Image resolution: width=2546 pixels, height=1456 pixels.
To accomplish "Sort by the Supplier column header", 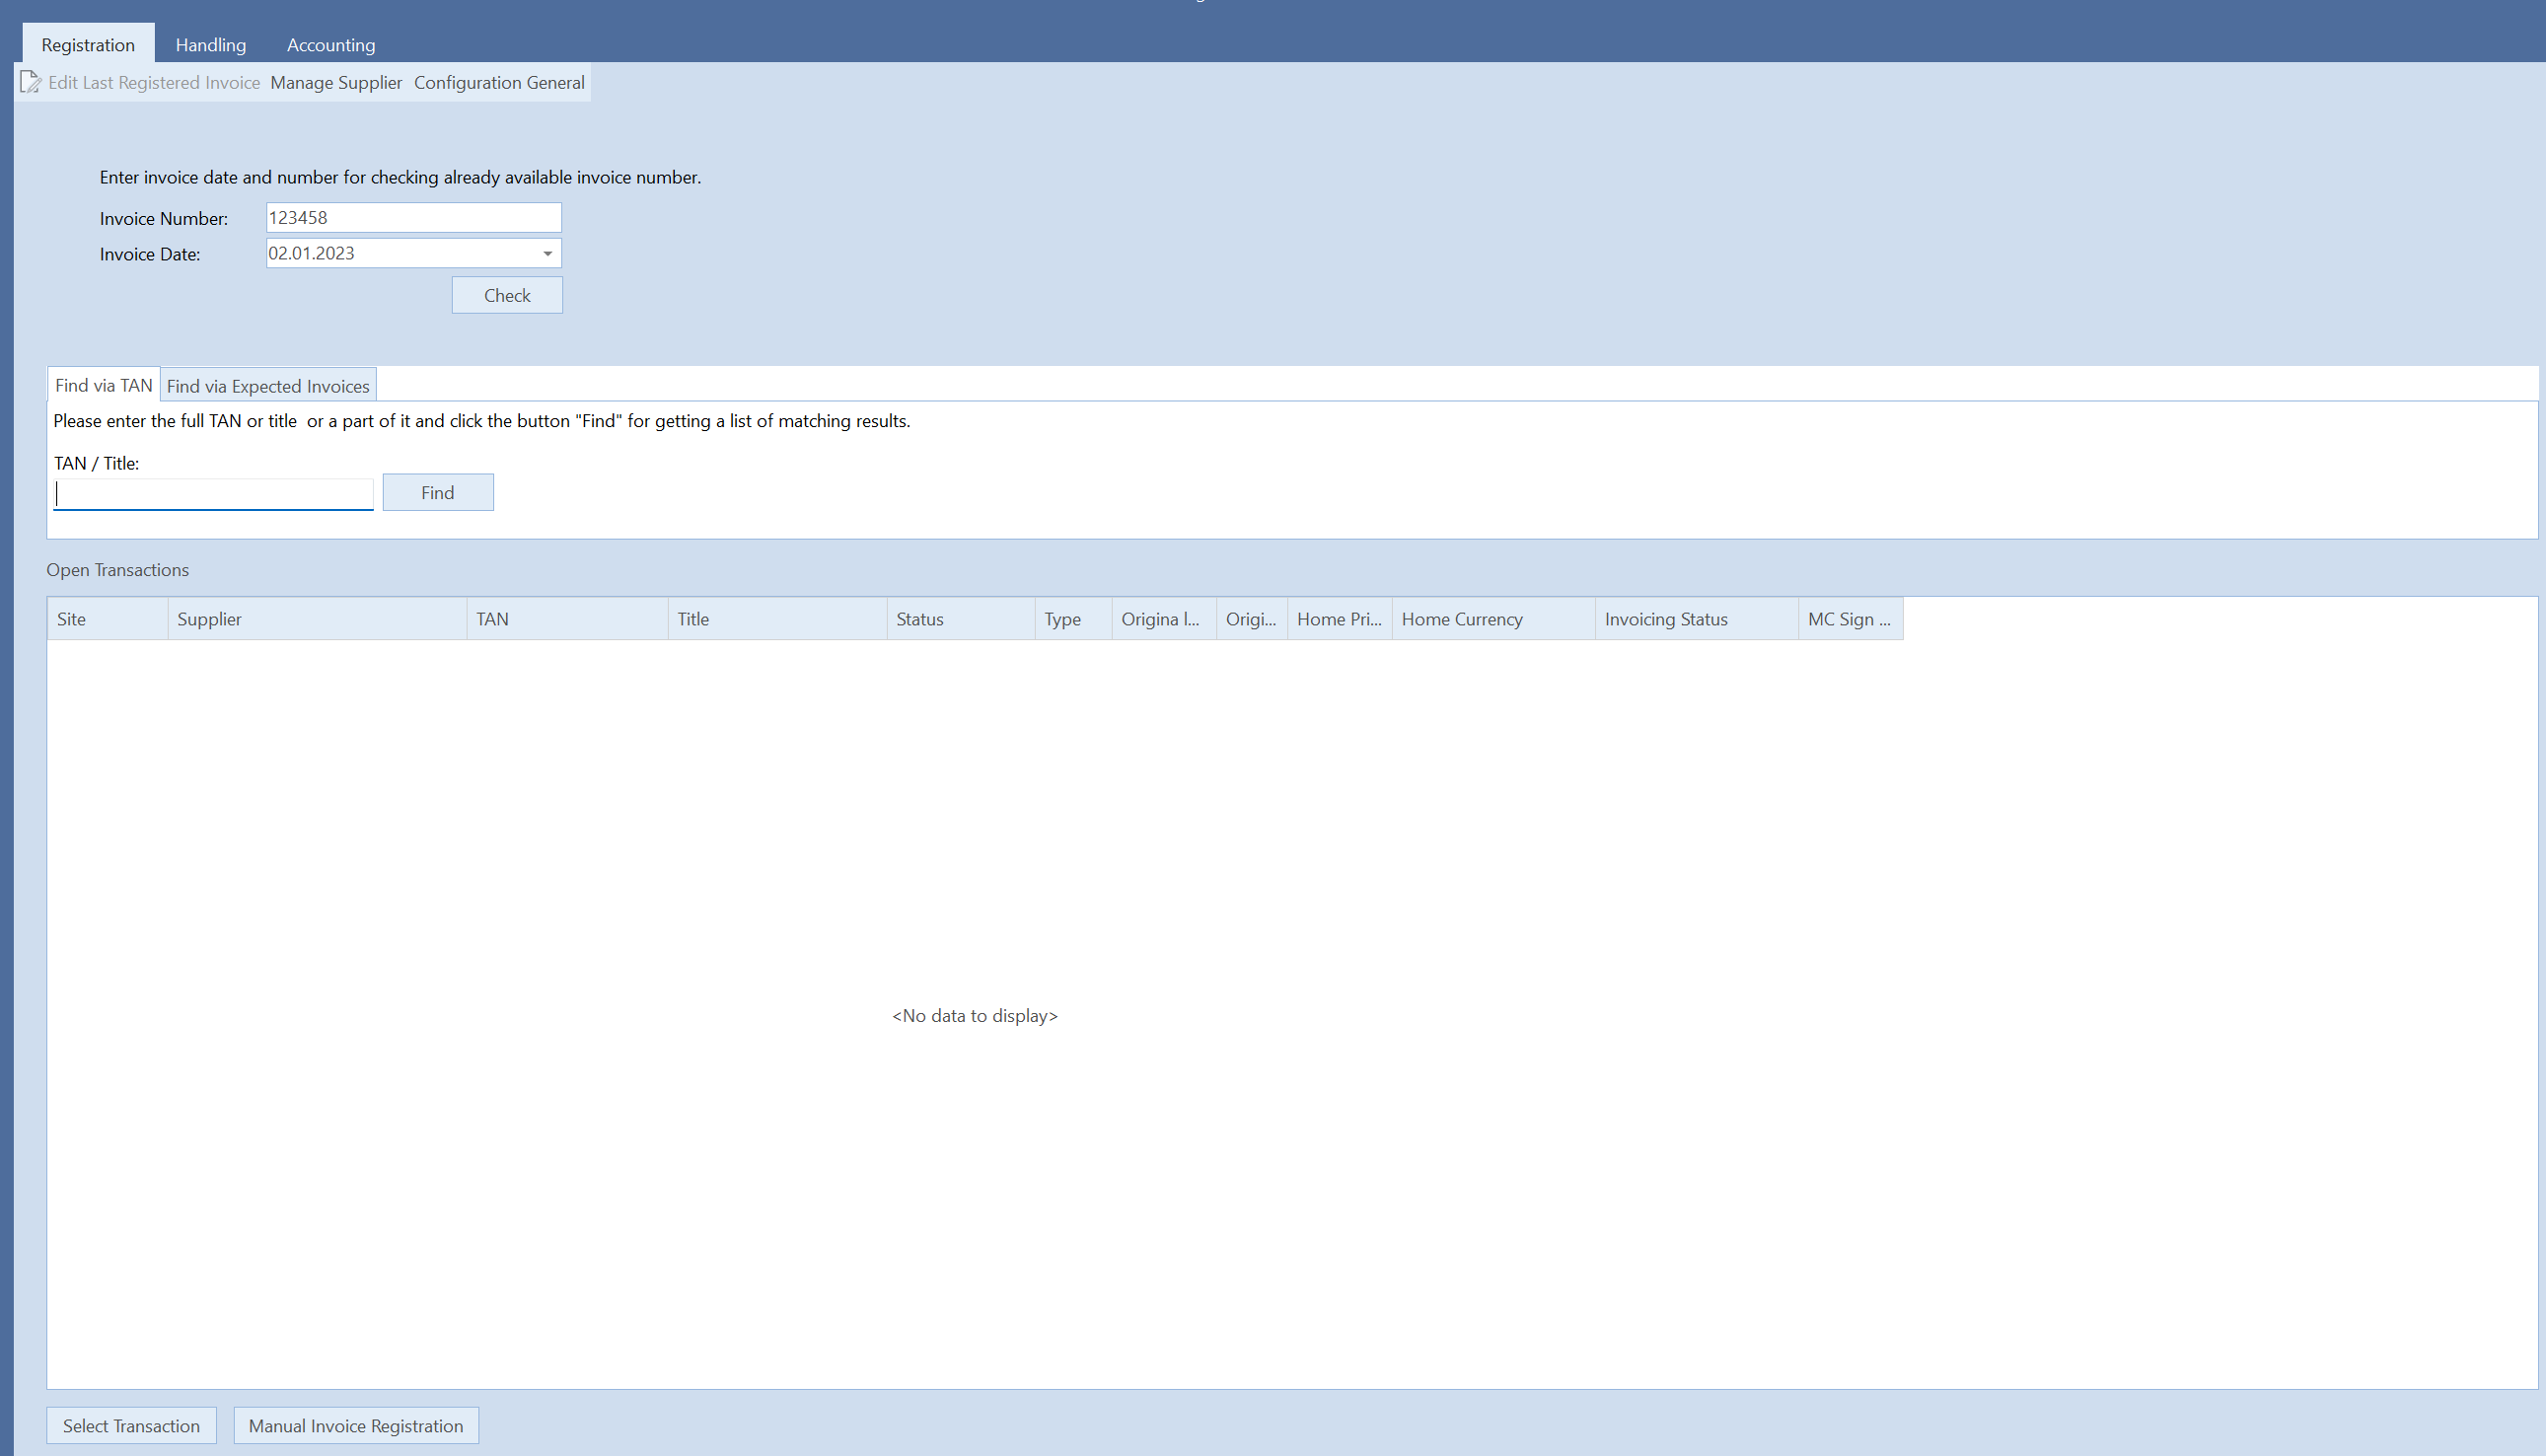I will click(x=316, y=619).
